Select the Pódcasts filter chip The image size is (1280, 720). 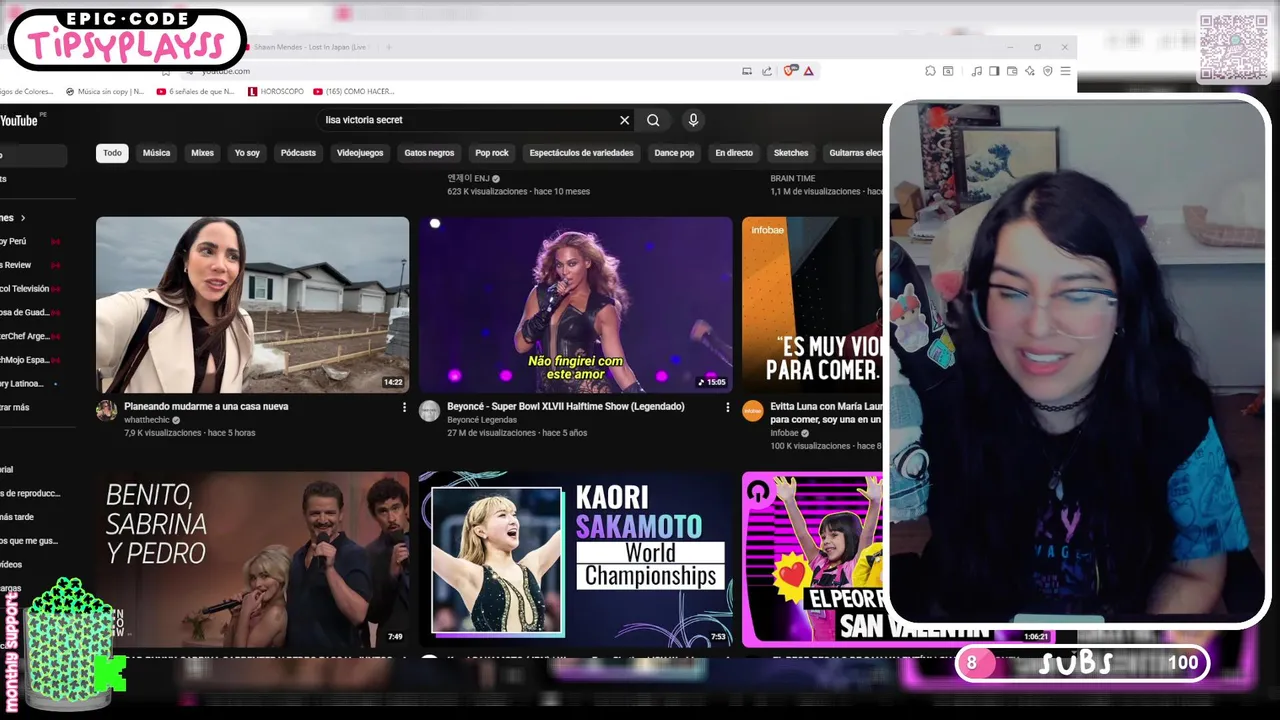(x=298, y=153)
